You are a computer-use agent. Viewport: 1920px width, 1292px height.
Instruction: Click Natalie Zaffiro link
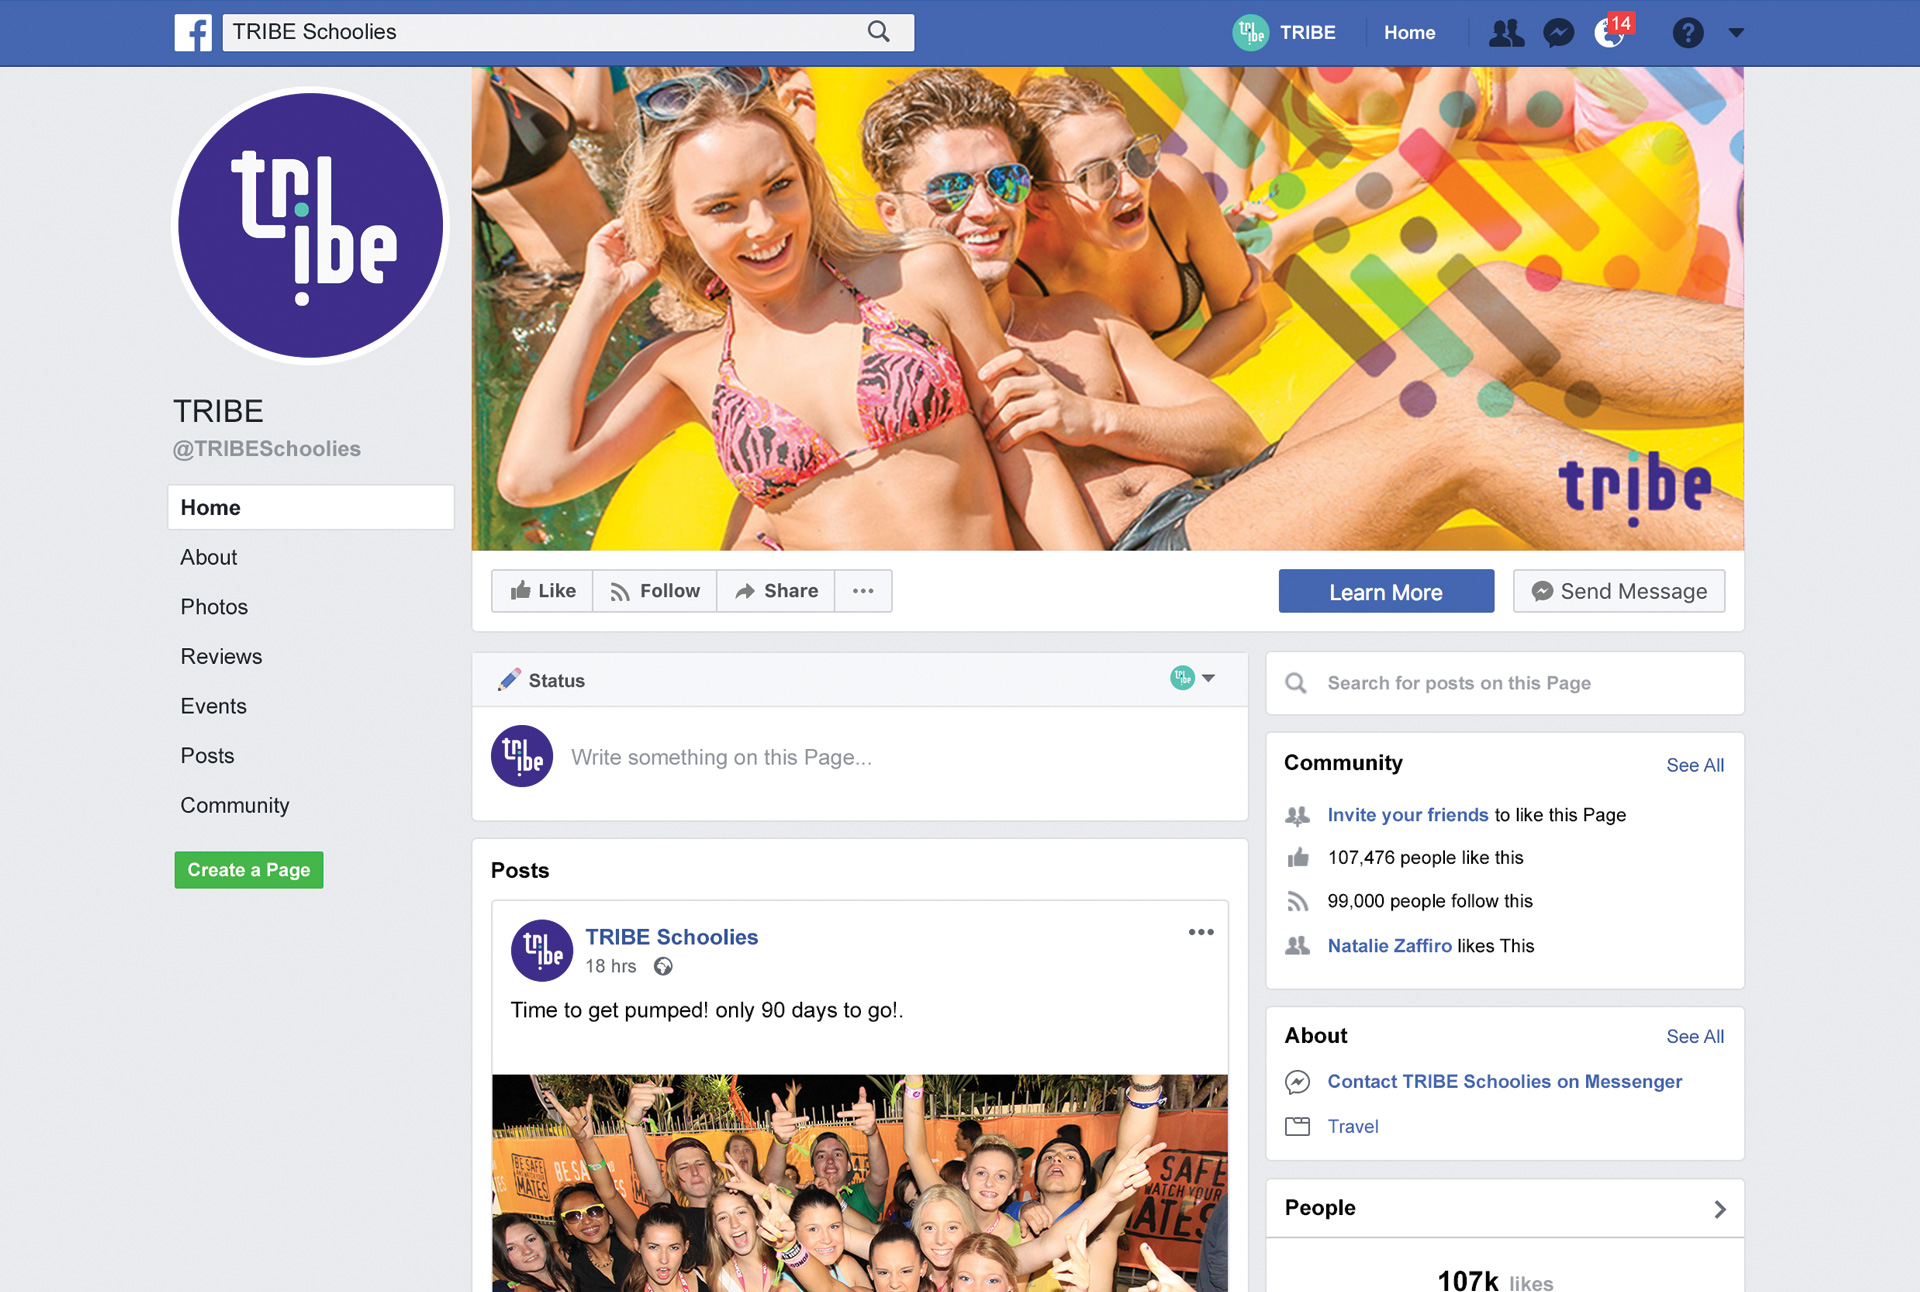pos(1390,946)
